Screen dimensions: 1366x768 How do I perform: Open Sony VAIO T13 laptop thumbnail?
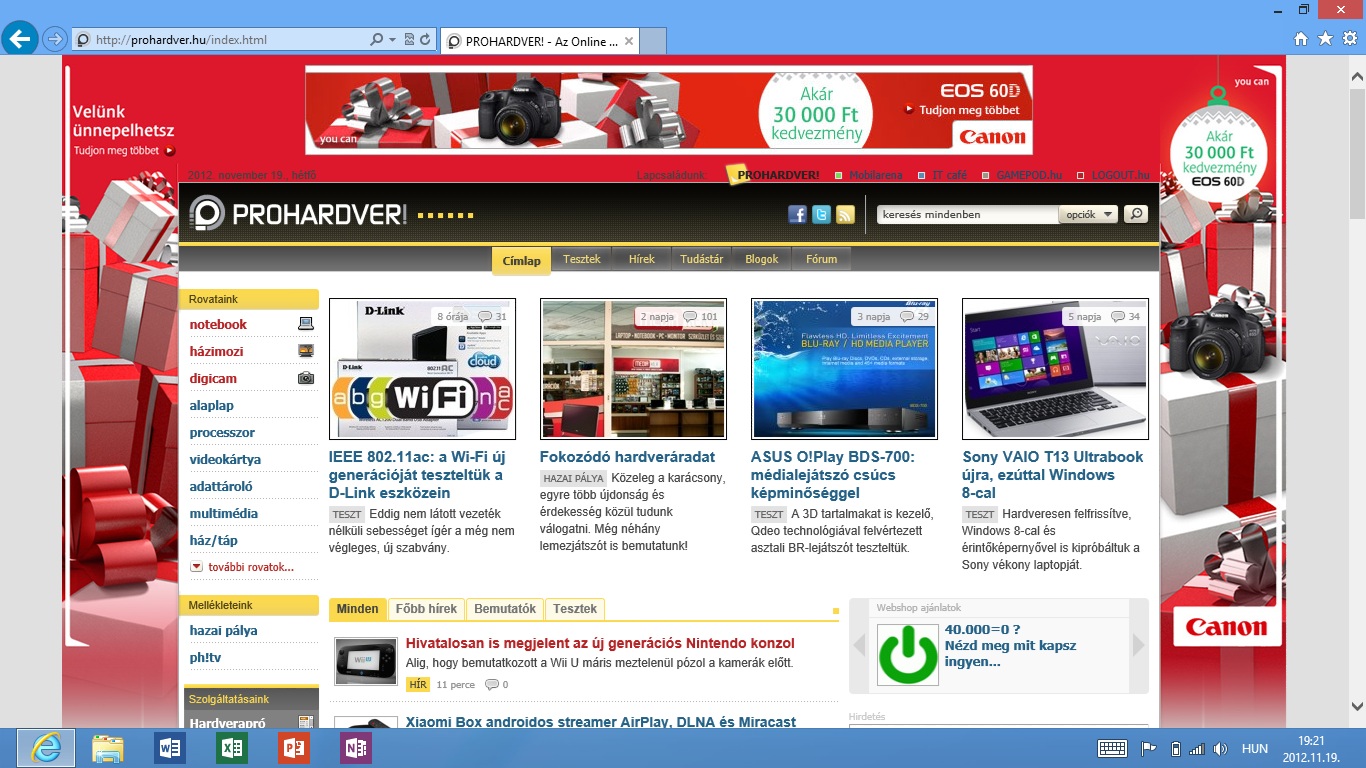coord(1055,369)
